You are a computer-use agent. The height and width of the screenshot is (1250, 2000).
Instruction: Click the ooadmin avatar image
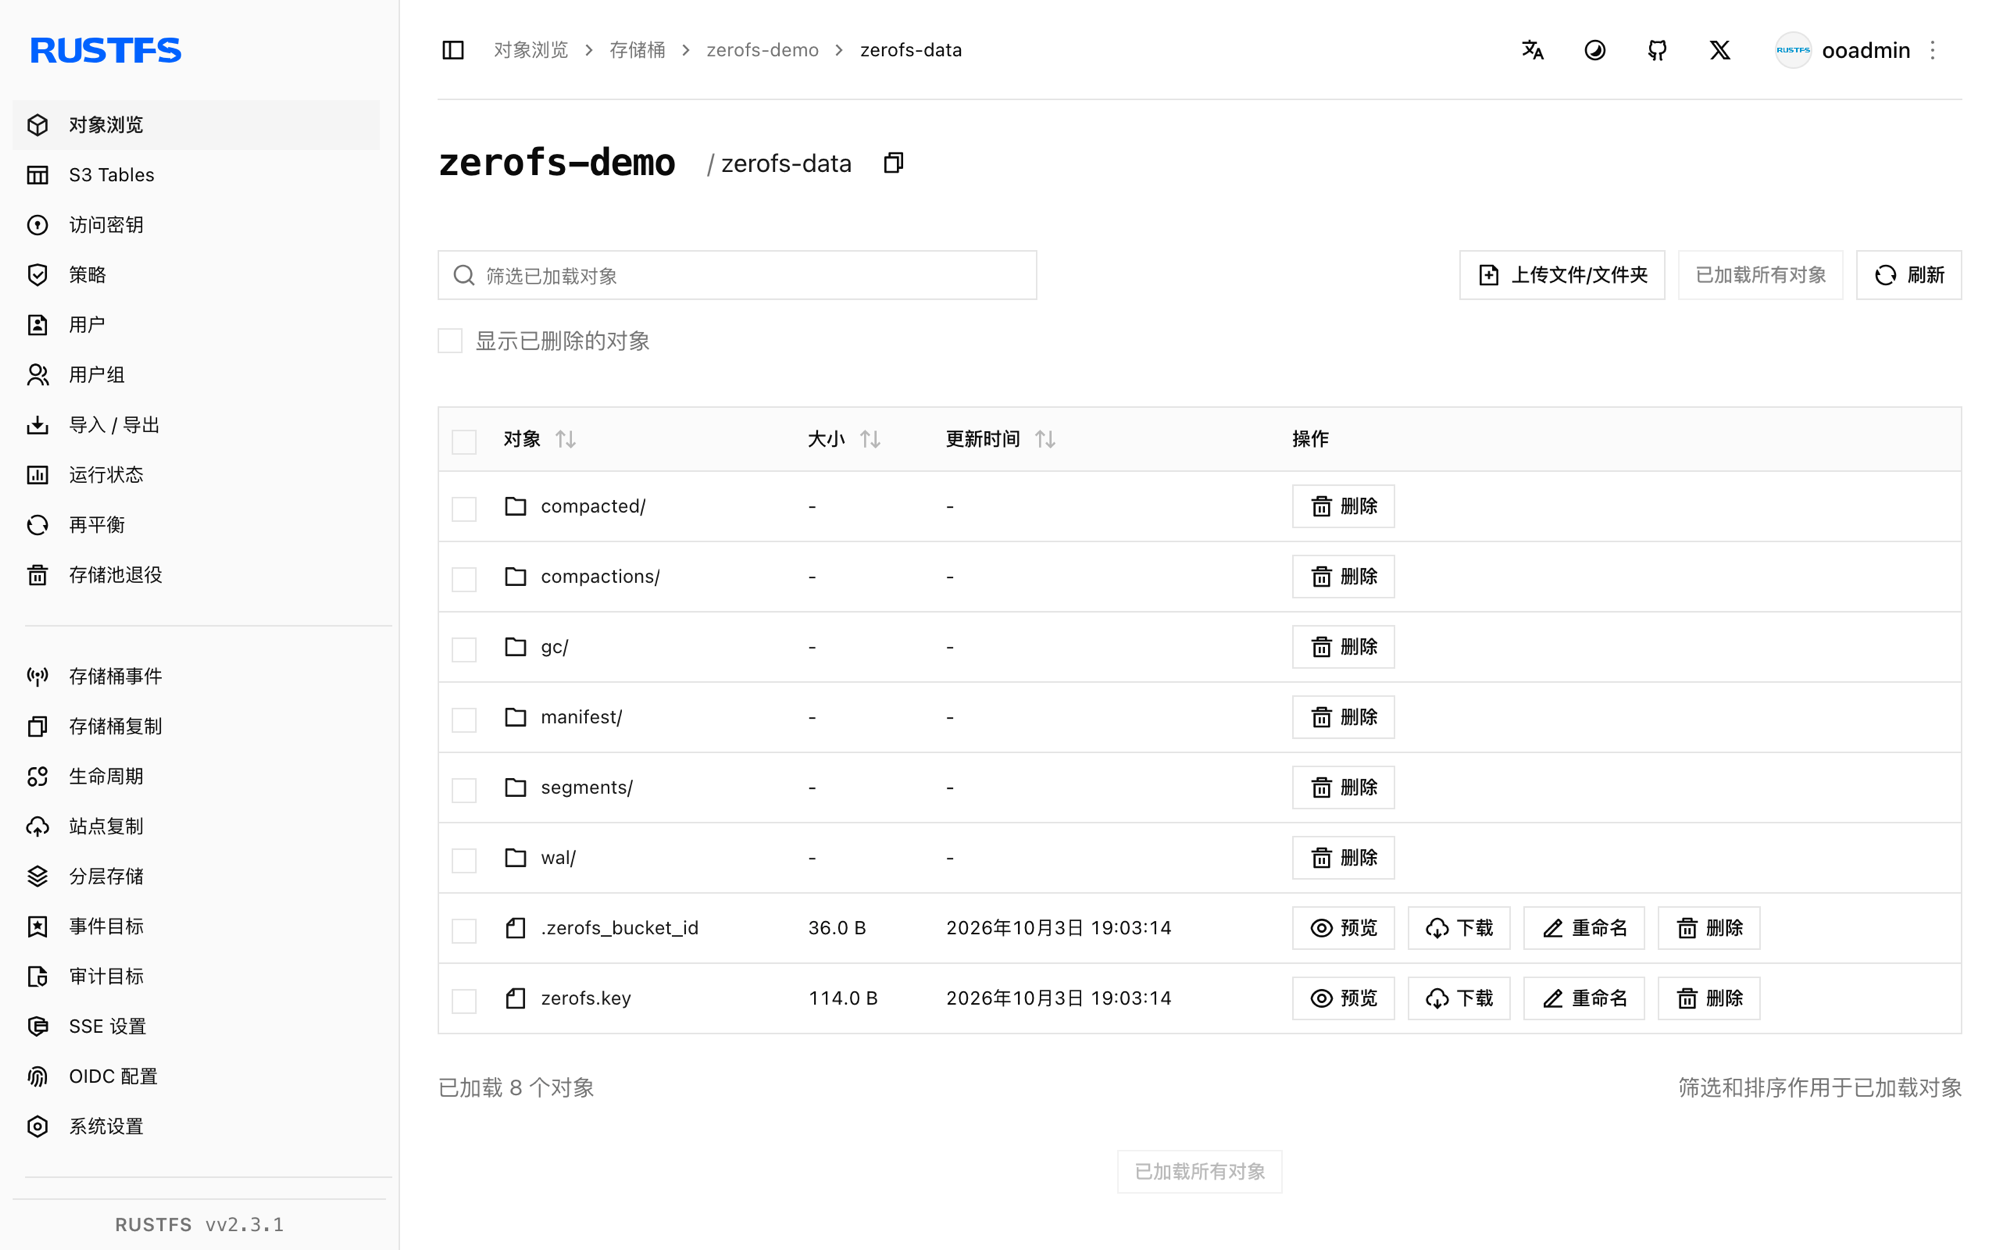(x=1793, y=50)
